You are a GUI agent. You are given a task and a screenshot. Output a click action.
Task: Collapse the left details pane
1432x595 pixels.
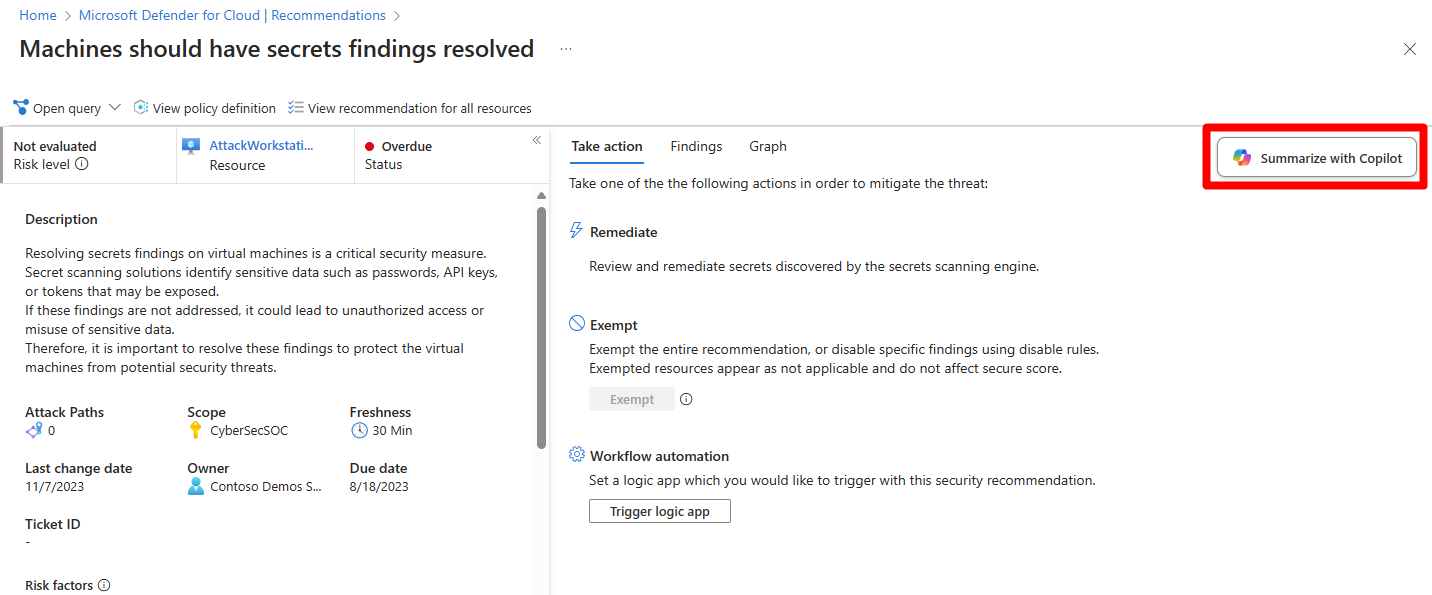(x=536, y=140)
